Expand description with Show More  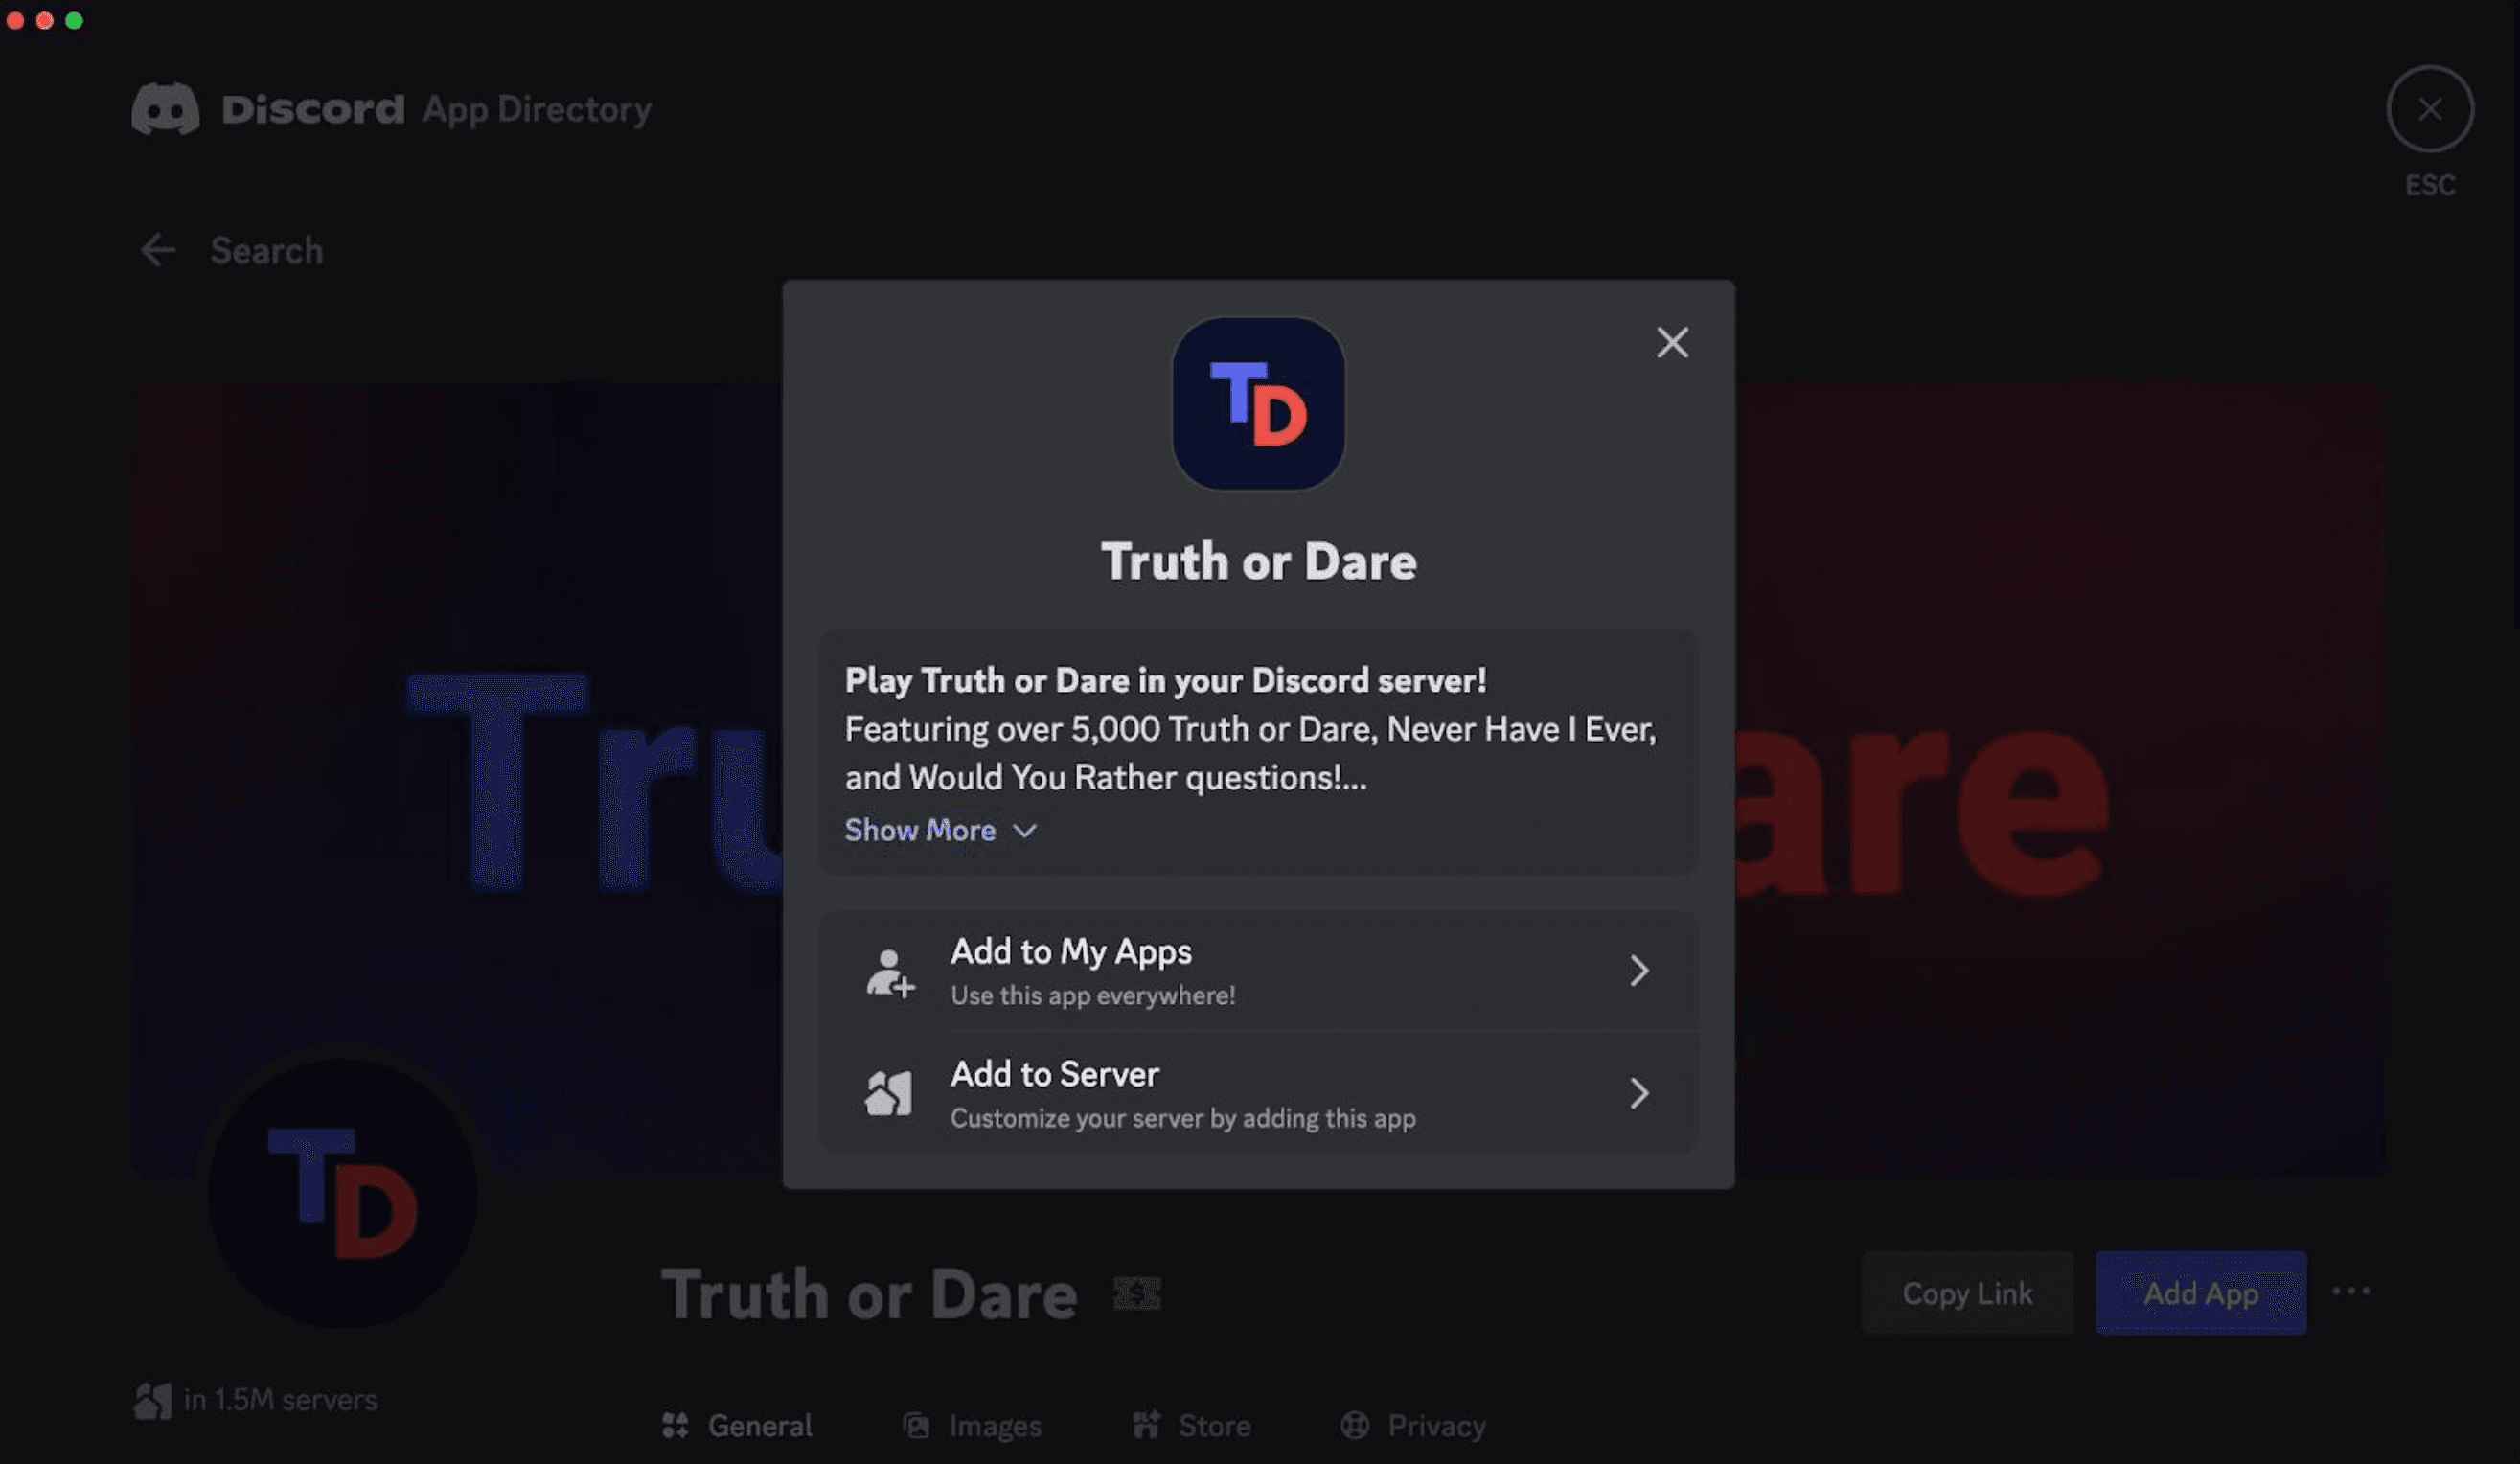click(940, 830)
